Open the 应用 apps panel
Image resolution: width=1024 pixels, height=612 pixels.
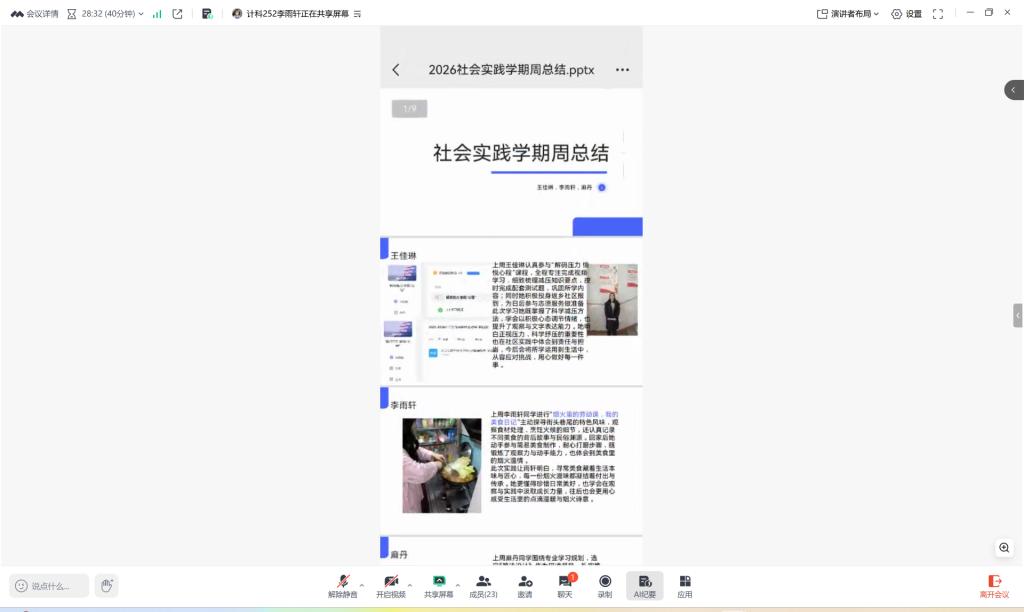[x=684, y=585]
